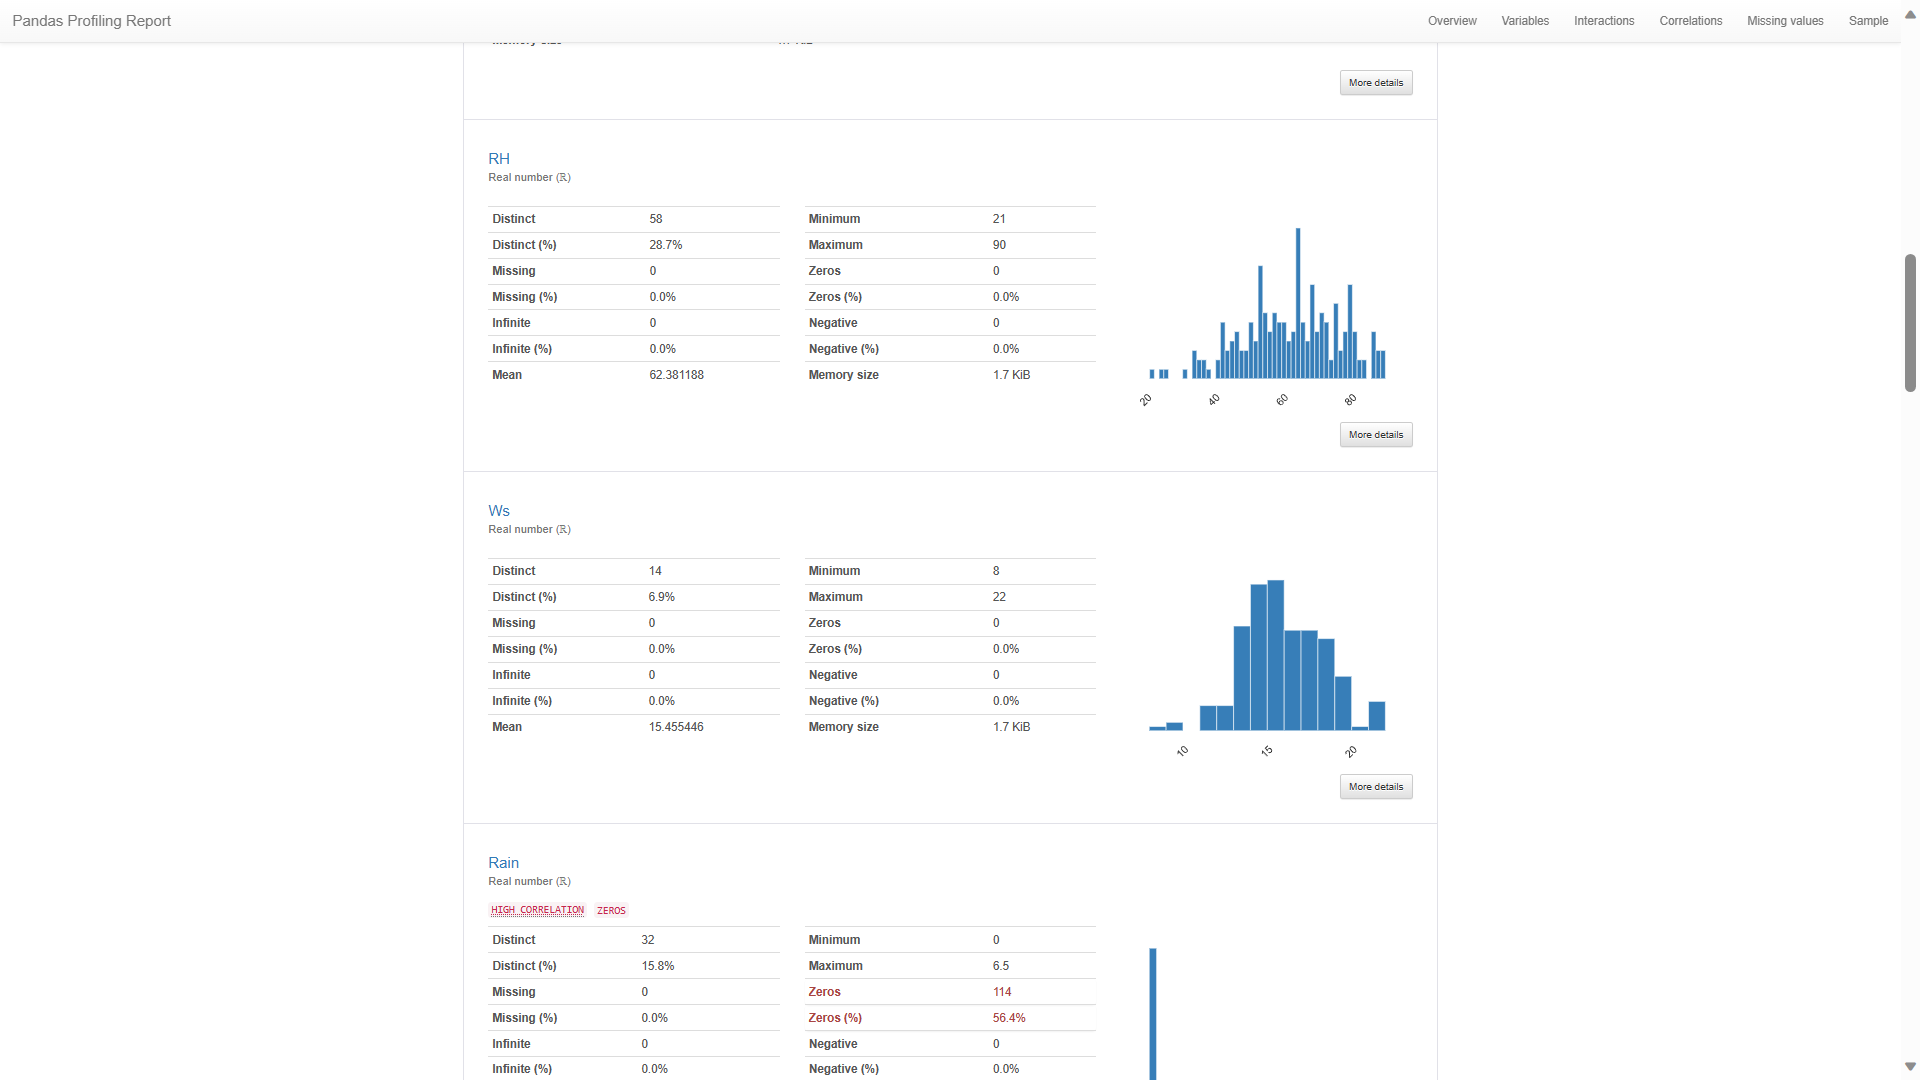Click the ZEROS warning badge
The image size is (1920, 1080).
[x=611, y=910]
